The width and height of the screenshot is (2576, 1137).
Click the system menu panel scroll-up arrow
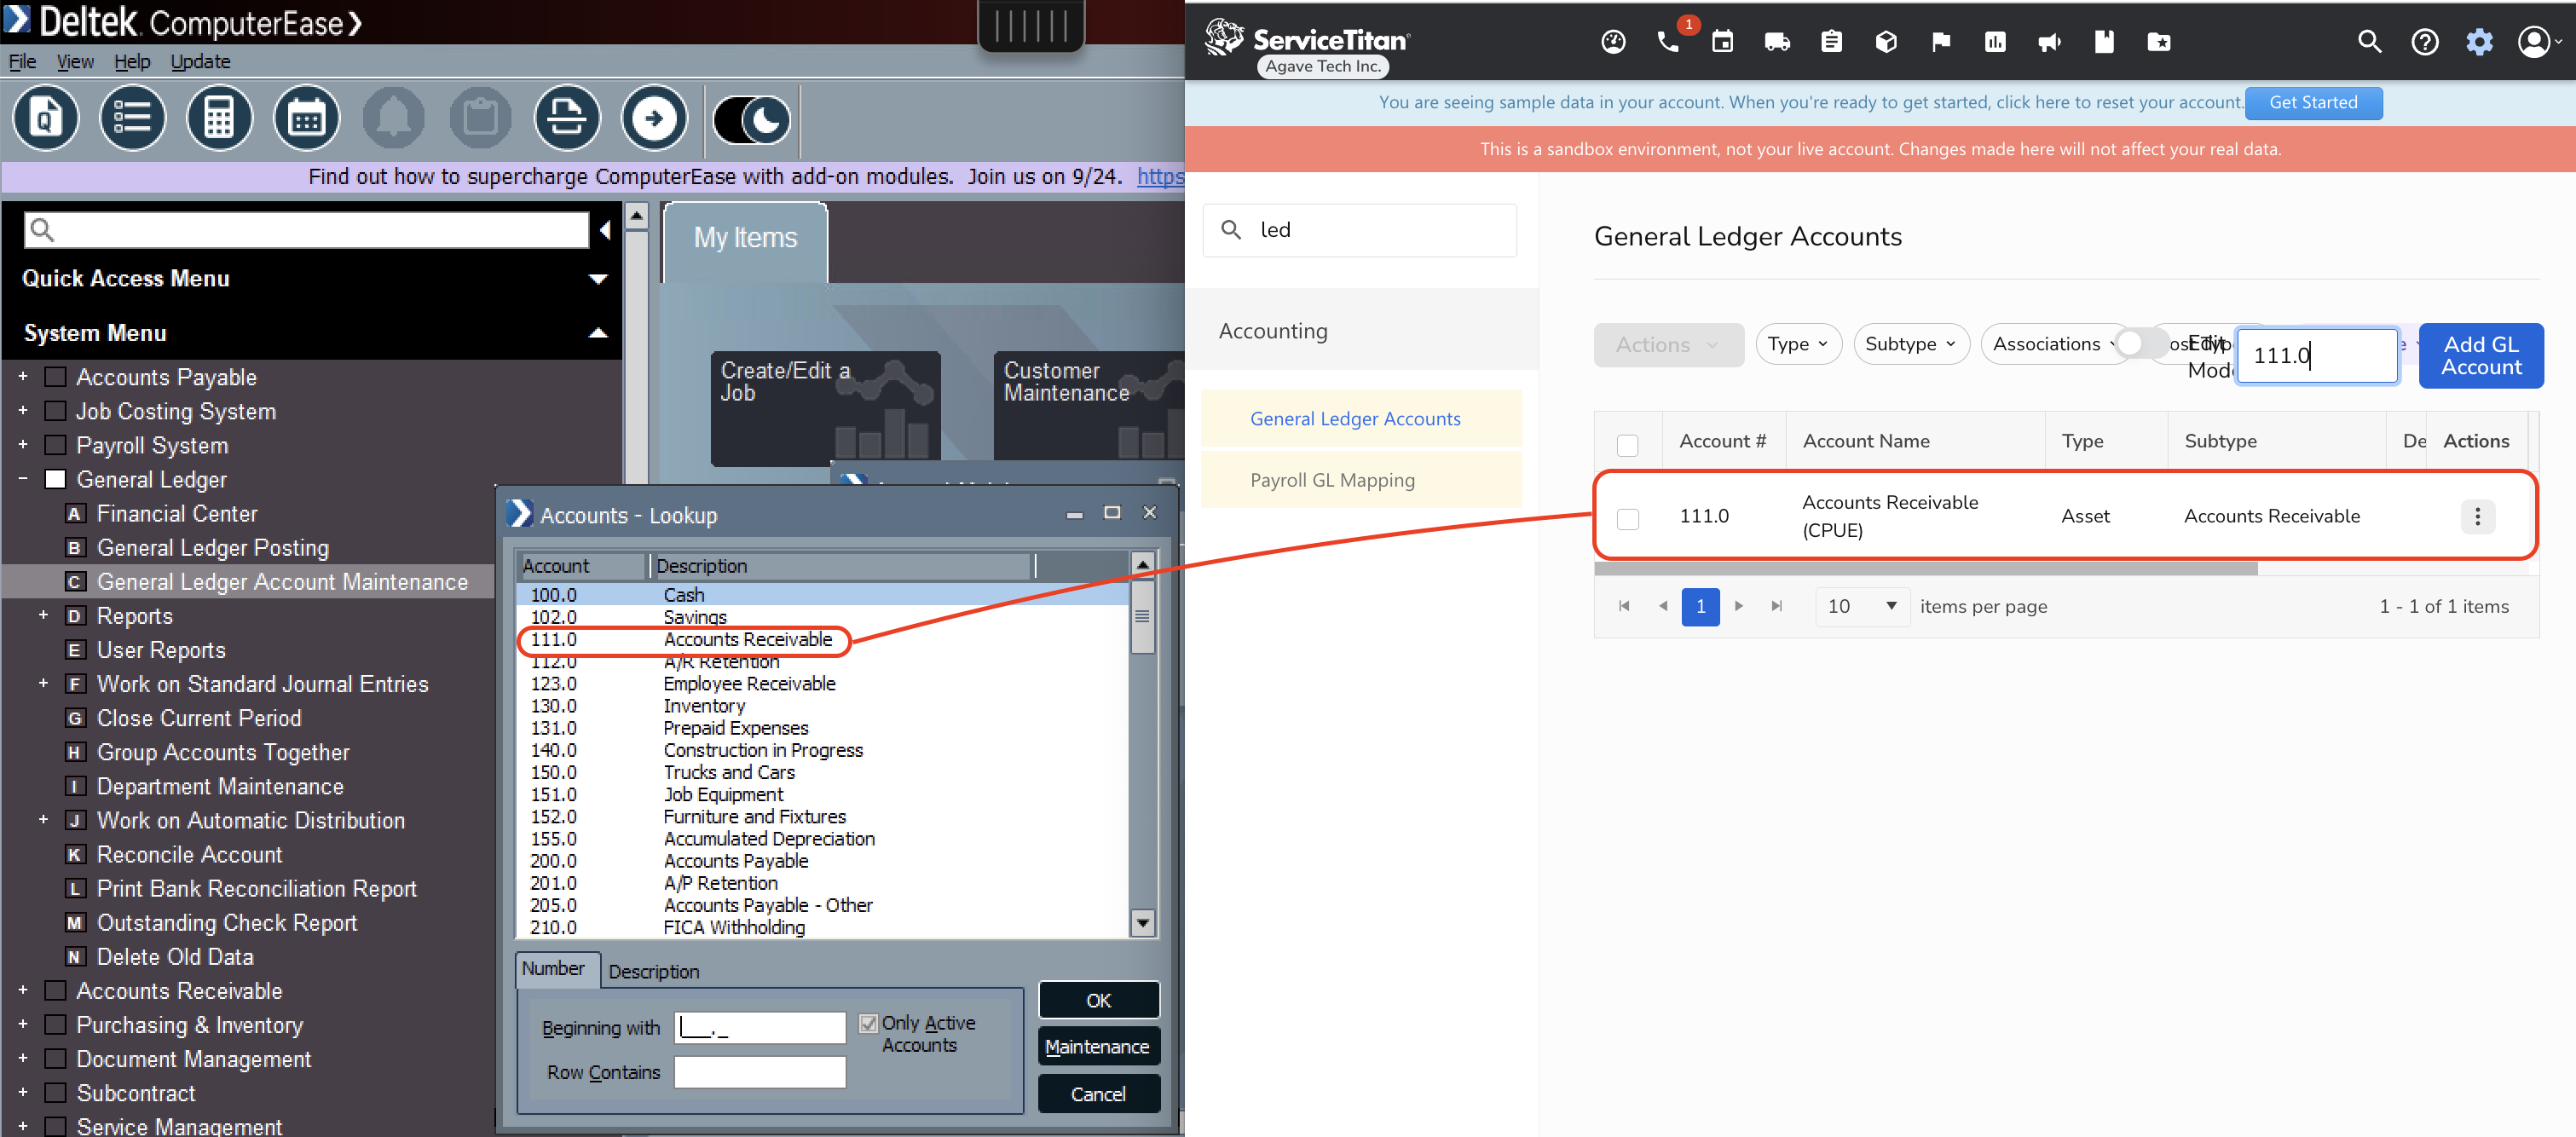636,216
